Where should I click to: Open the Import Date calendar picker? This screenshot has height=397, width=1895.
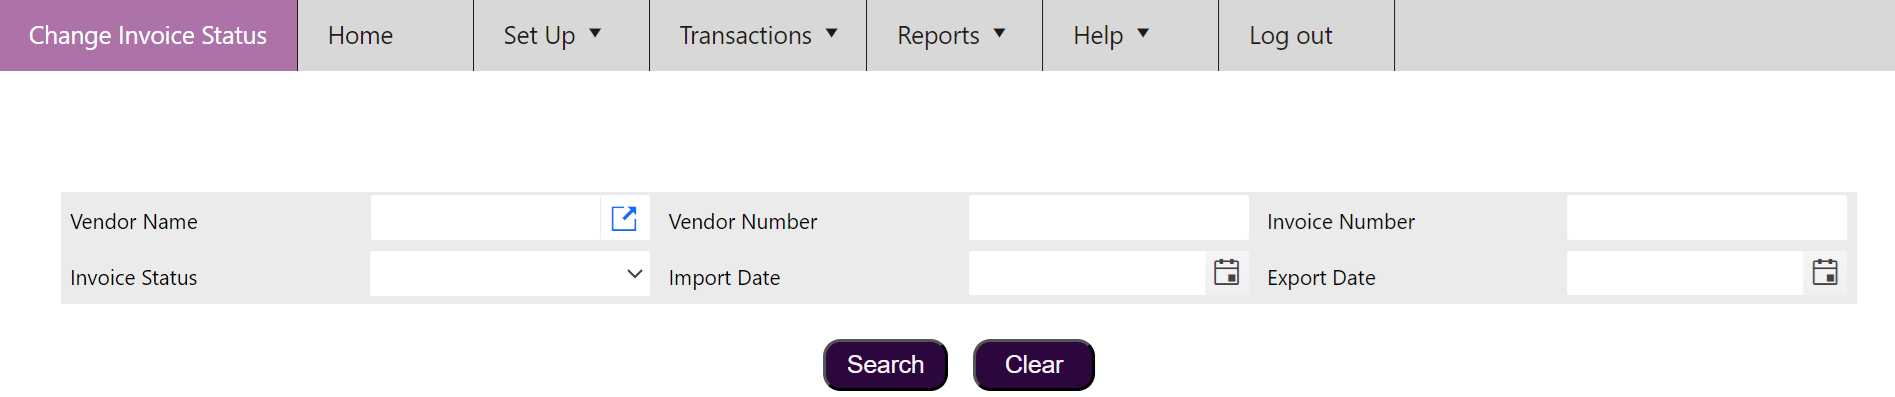pyautogui.click(x=1226, y=272)
